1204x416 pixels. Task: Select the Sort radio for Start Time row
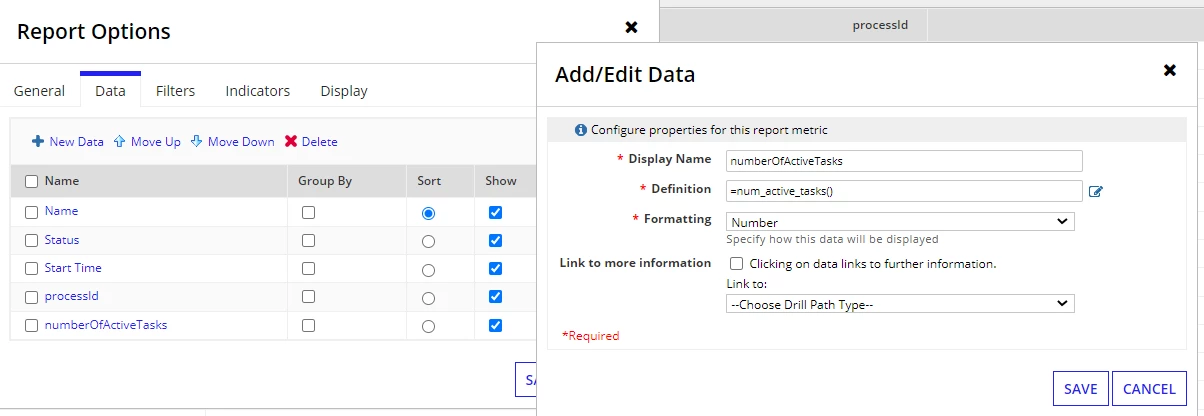coord(428,270)
